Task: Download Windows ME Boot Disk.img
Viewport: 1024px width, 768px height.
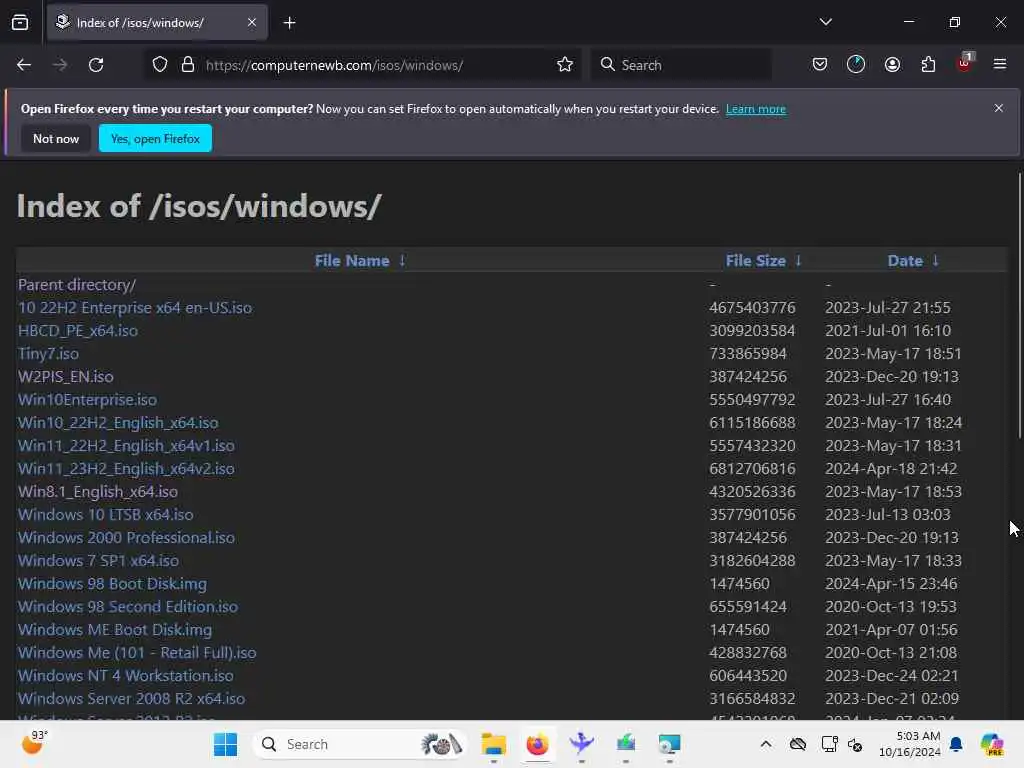Action: pyautogui.click(x=115, y=630)
